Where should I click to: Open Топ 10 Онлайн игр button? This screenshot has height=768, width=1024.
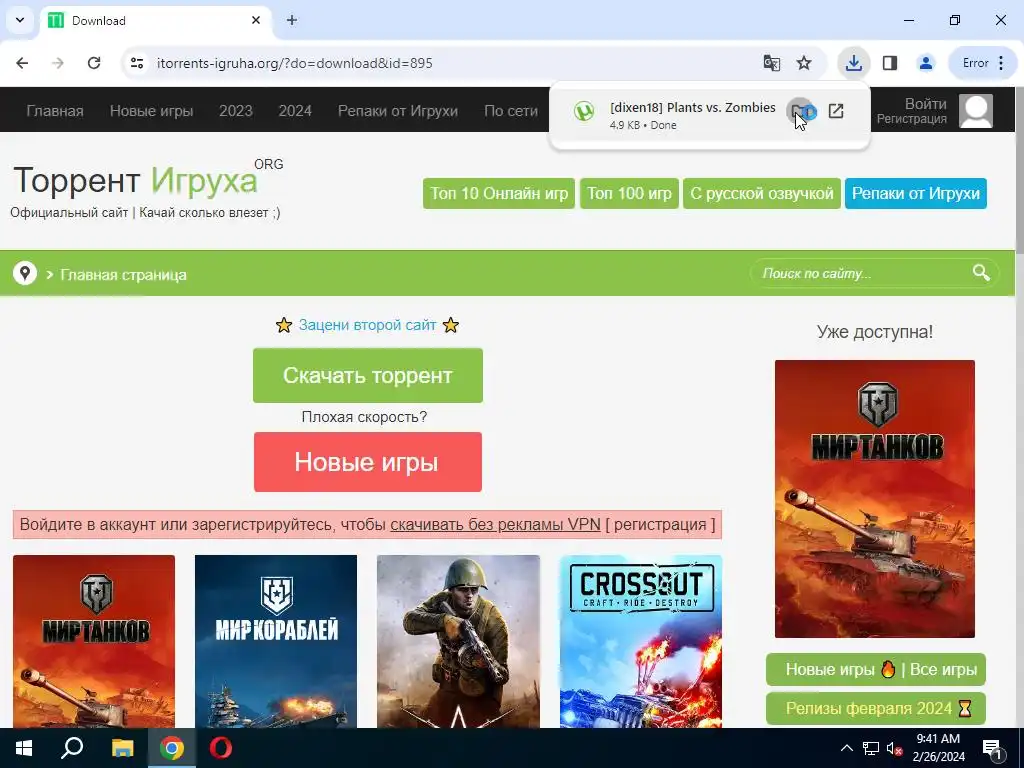click(x=499, y=193)
